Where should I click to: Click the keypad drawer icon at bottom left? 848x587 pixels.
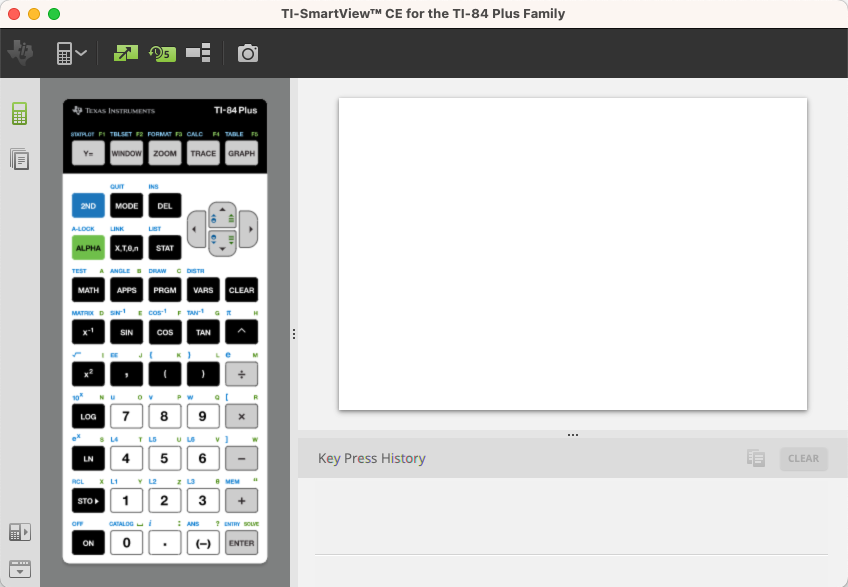[x=20, y=569]
